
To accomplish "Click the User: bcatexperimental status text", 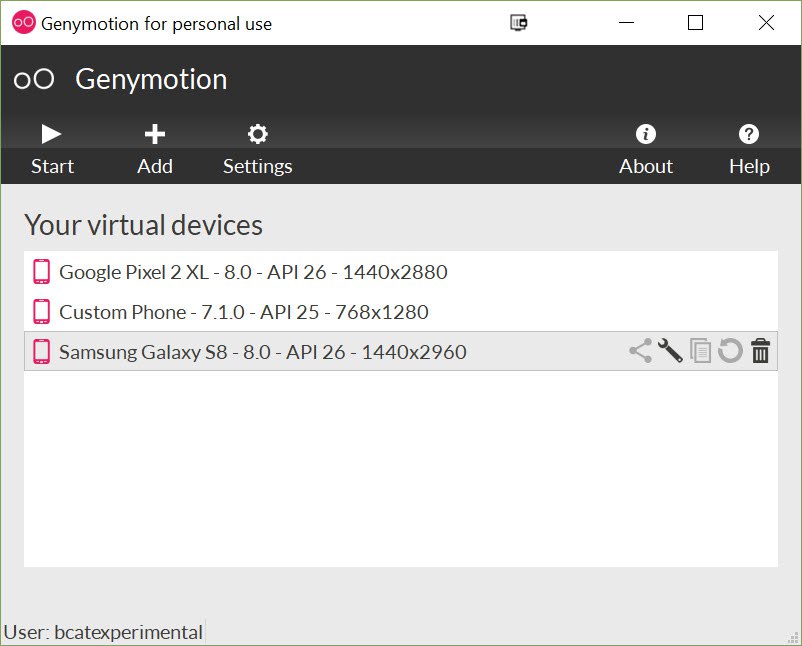I will pos(103,632).
